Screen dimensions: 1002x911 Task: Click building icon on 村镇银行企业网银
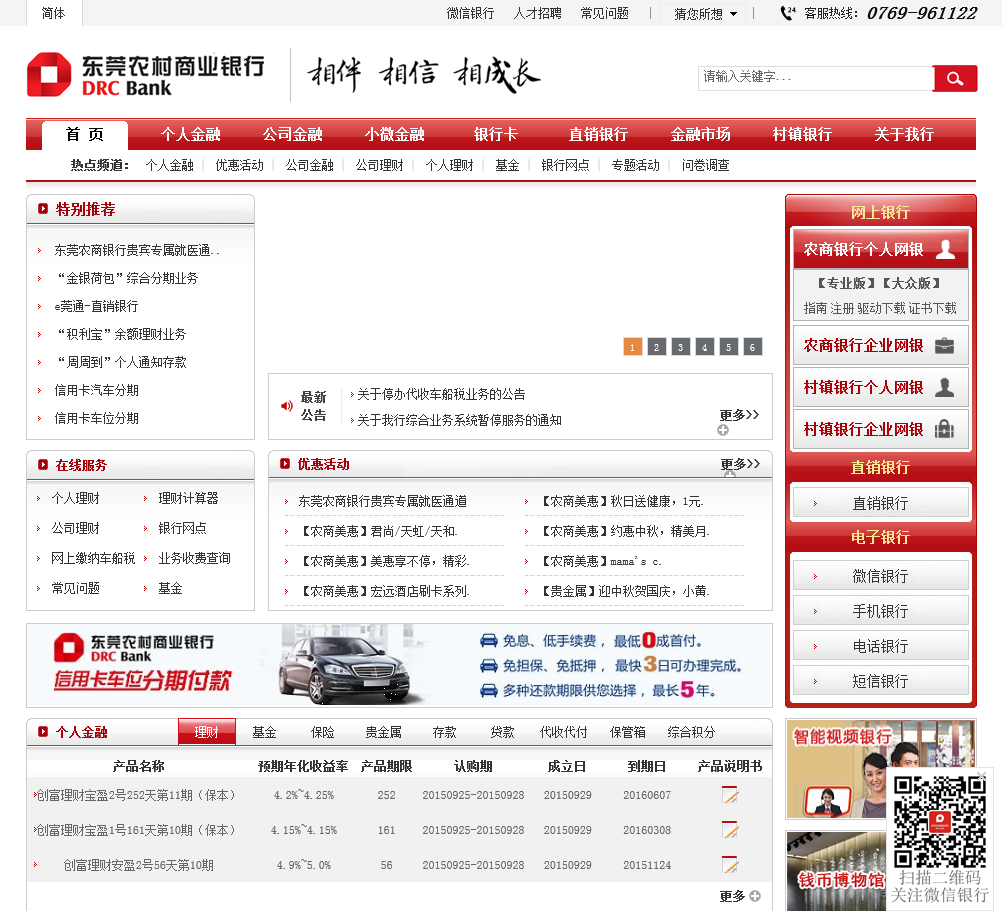click(x=944, y=429)
